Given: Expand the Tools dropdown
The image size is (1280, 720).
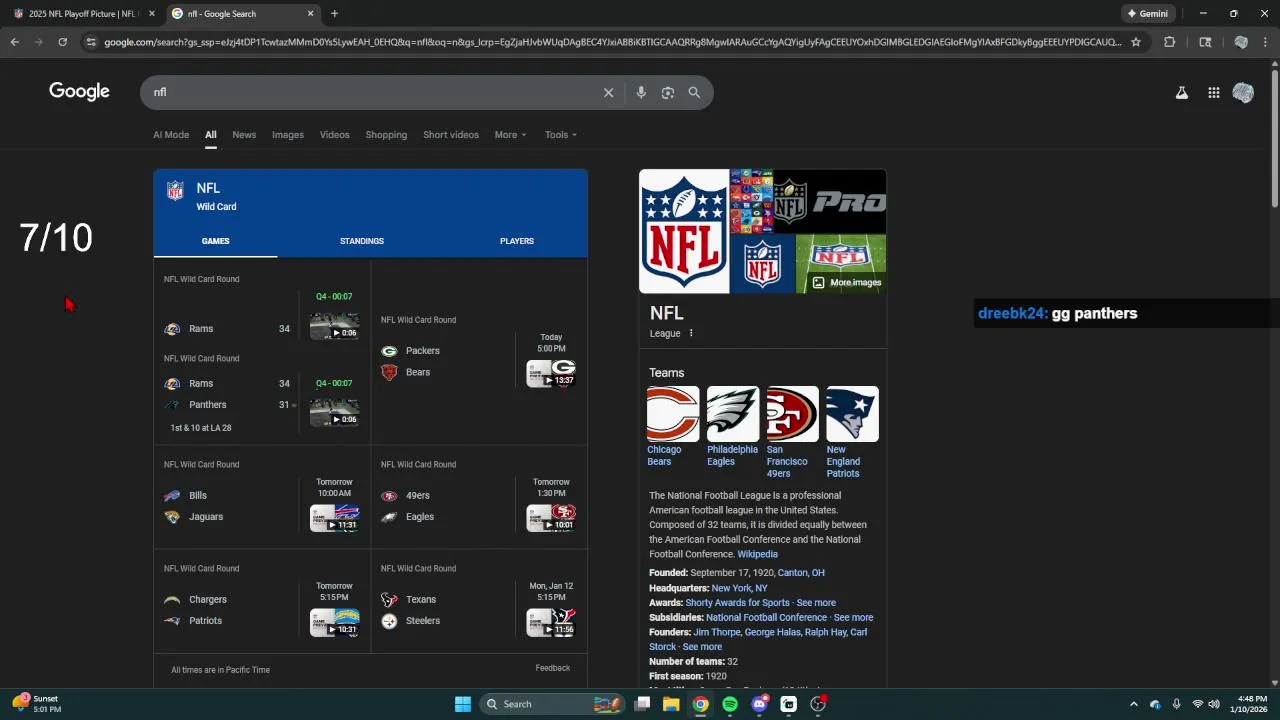Looking at the screenshot, I should pyautogui.click(x=561, y=135).
